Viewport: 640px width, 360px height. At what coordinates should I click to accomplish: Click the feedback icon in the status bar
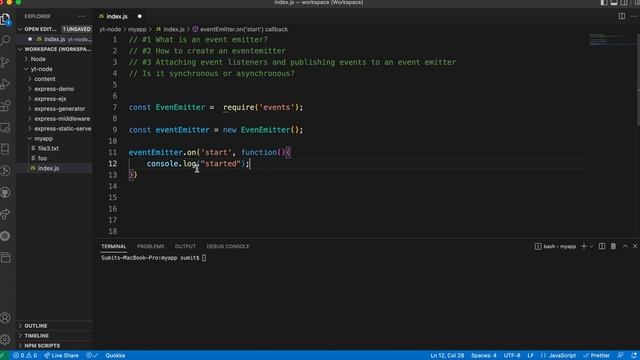(x=620, y=356)
